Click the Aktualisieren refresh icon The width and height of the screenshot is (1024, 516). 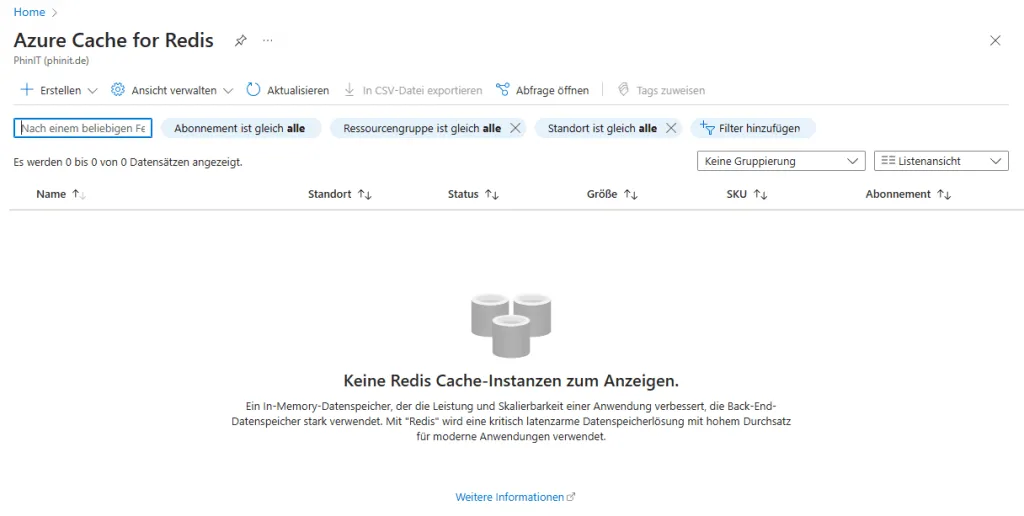click(253, 90)
